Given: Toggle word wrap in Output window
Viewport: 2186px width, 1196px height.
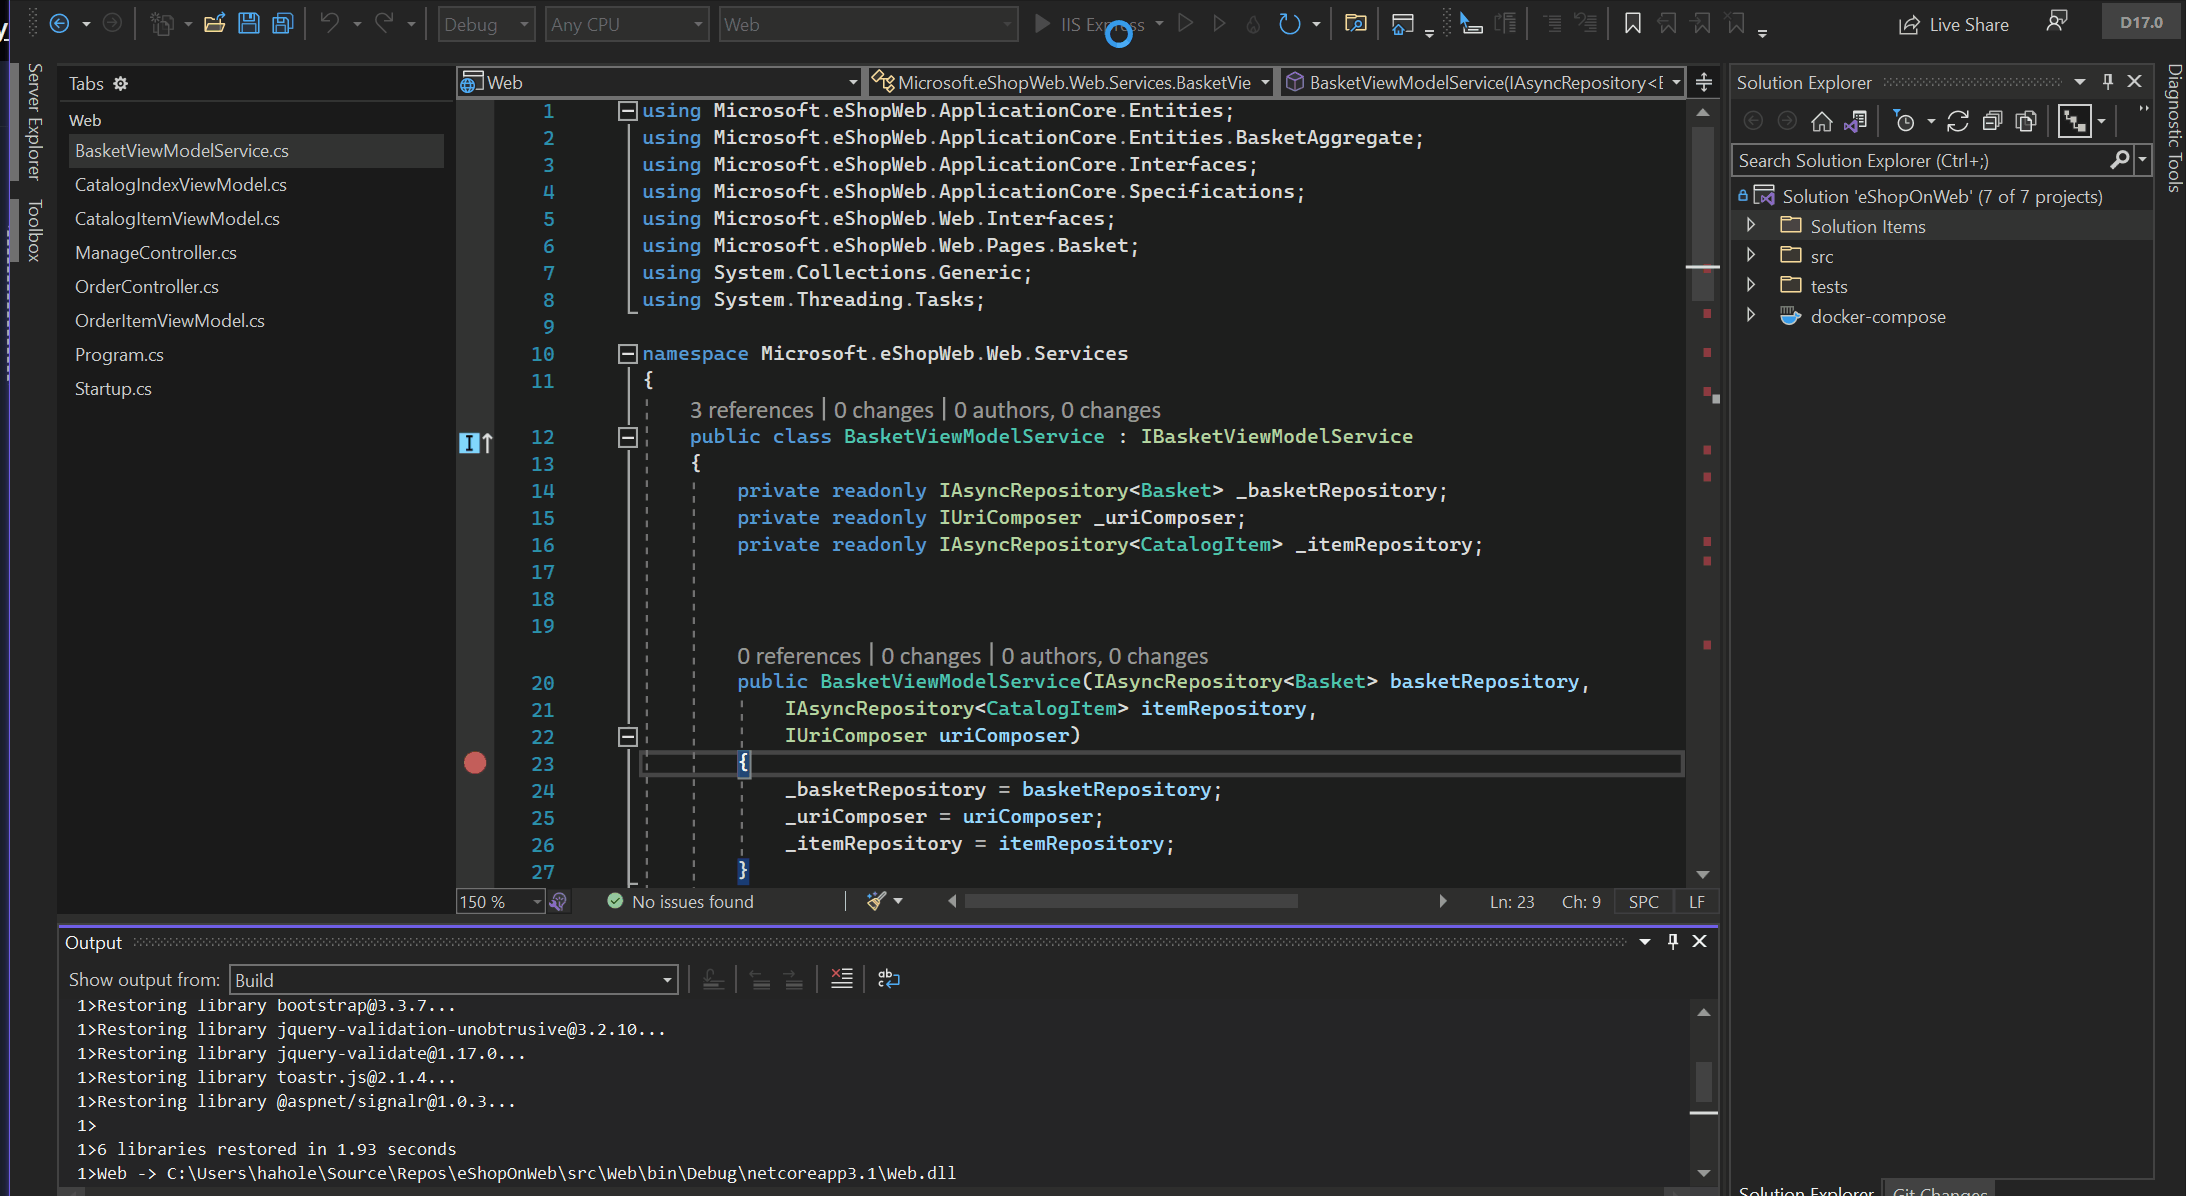Looking at the screenshot, I should tap(888, 979).
